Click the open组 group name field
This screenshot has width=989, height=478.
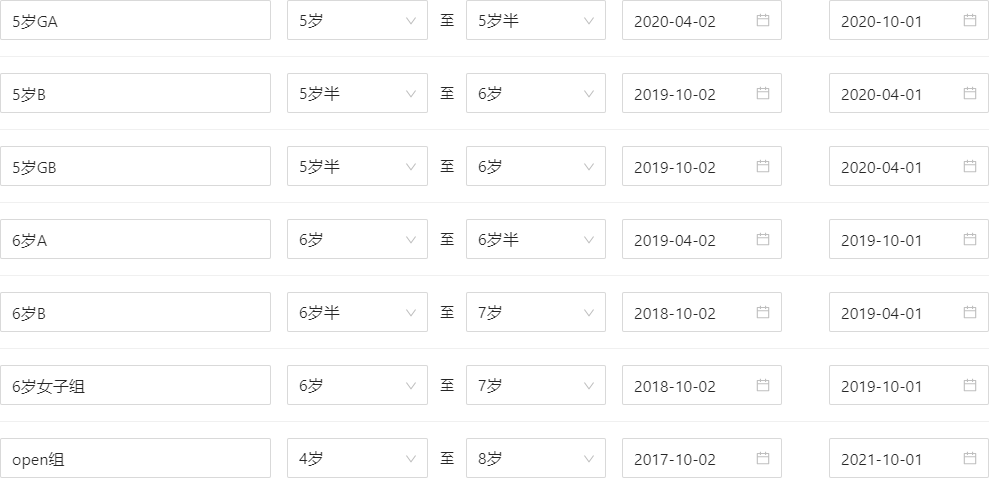coord(135,458)
